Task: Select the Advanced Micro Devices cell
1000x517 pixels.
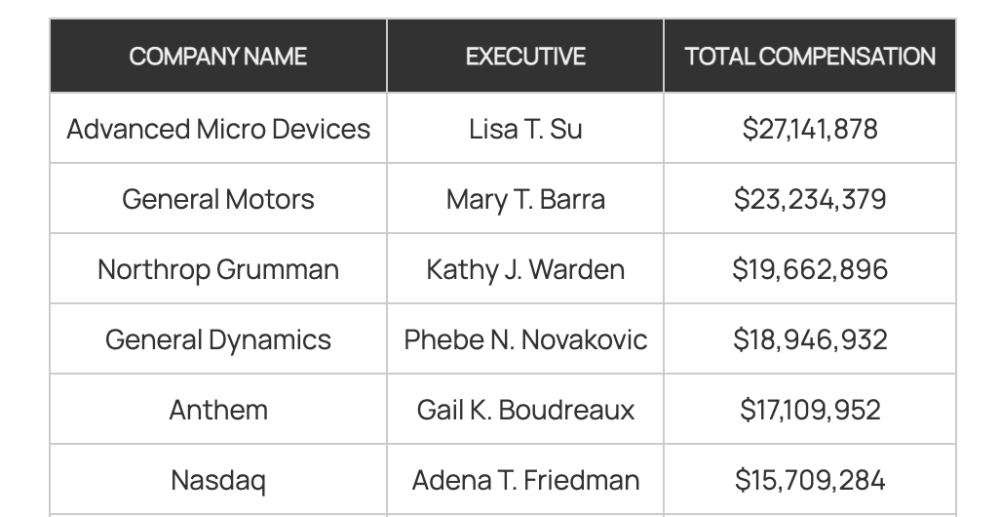Action: coord(218,129)
